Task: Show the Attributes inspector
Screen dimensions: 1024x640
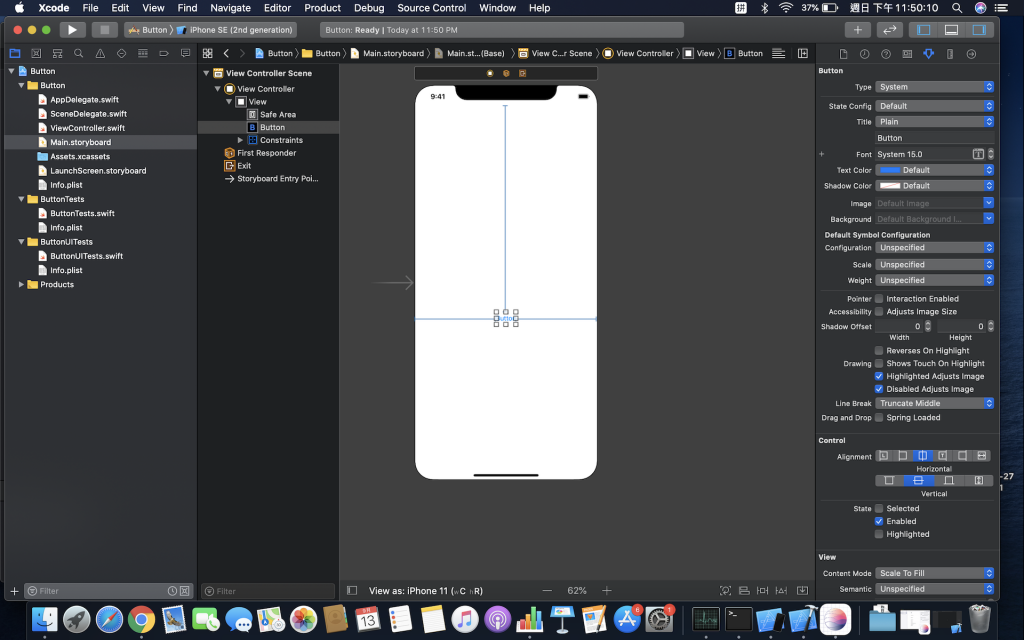Action: point(928,54)
